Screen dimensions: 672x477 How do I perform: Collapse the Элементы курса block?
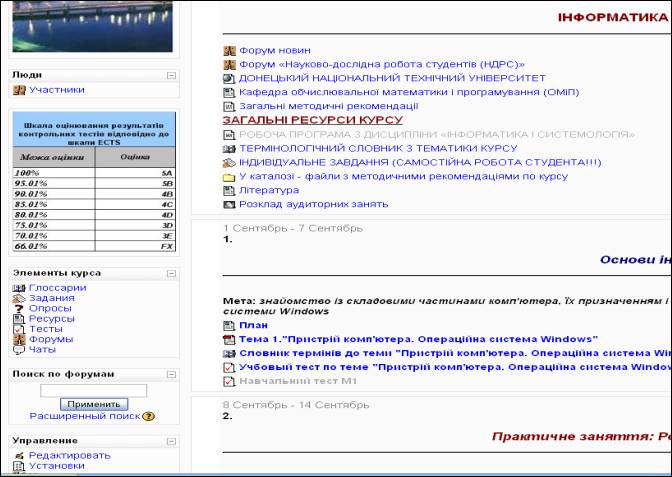pyautogui.click(x=171, y=274)
